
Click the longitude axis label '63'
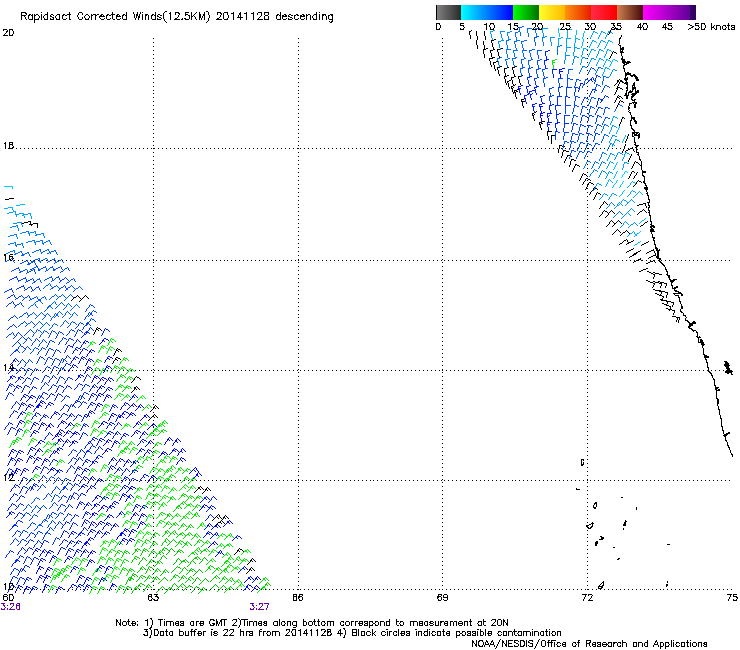click(x=153, y=598)
